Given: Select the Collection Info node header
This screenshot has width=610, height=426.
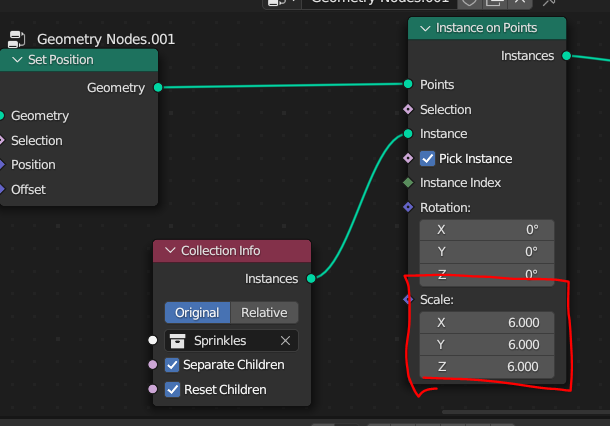Looking at the screenshot, I should pyautogui.click(x=232, y=251).
